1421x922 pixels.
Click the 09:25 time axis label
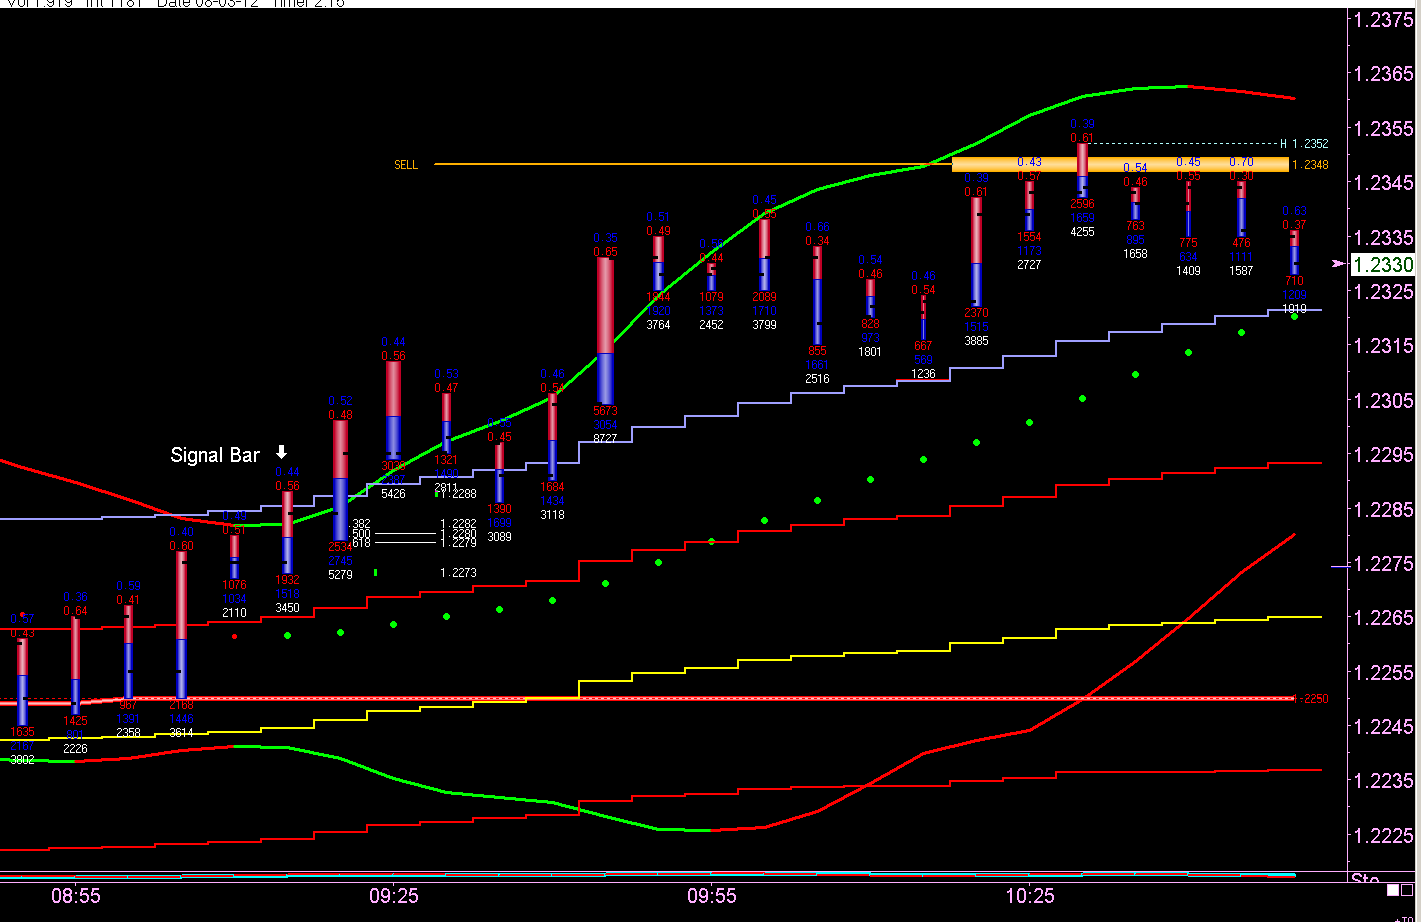[394, 896]
